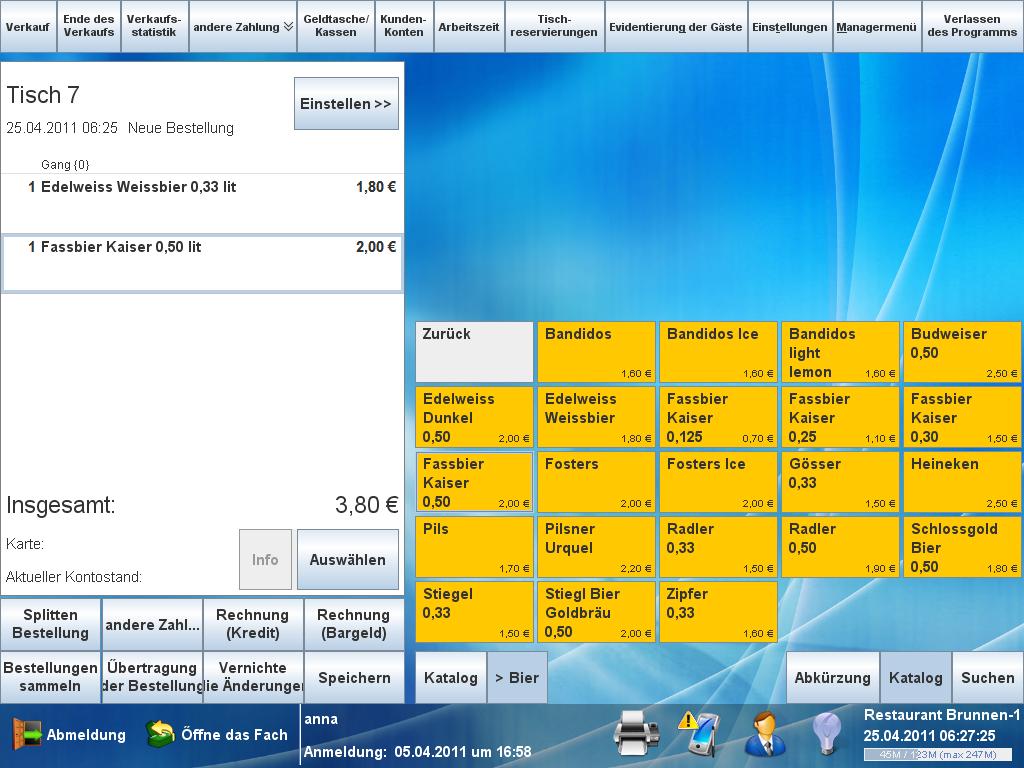Click Speichern to save the order
The height and width of the screenshot is (768, 1024).
354,678
